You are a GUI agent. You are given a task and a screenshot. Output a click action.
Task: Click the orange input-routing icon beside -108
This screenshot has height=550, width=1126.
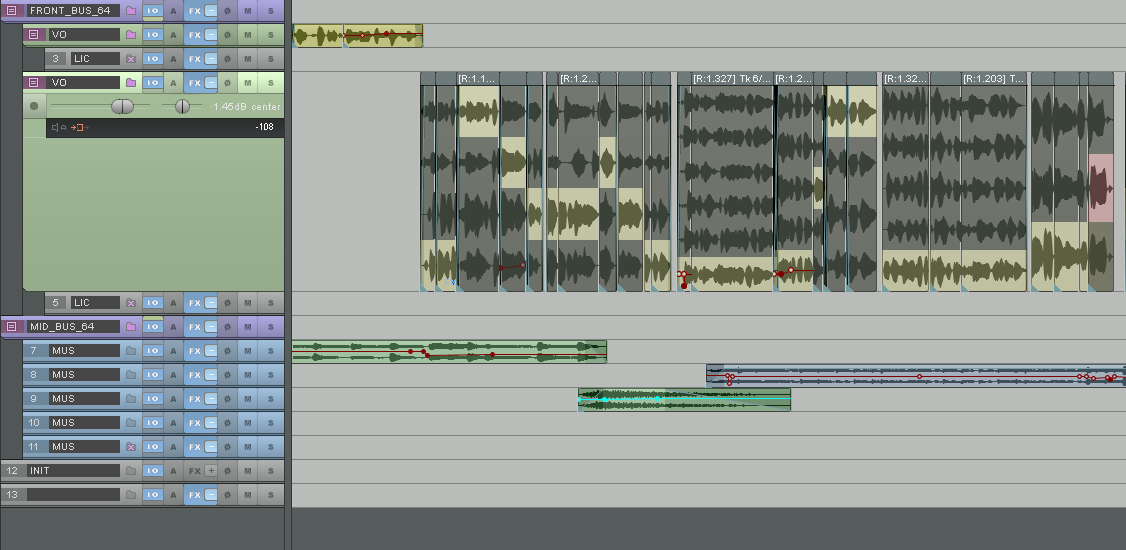(79, 128)
